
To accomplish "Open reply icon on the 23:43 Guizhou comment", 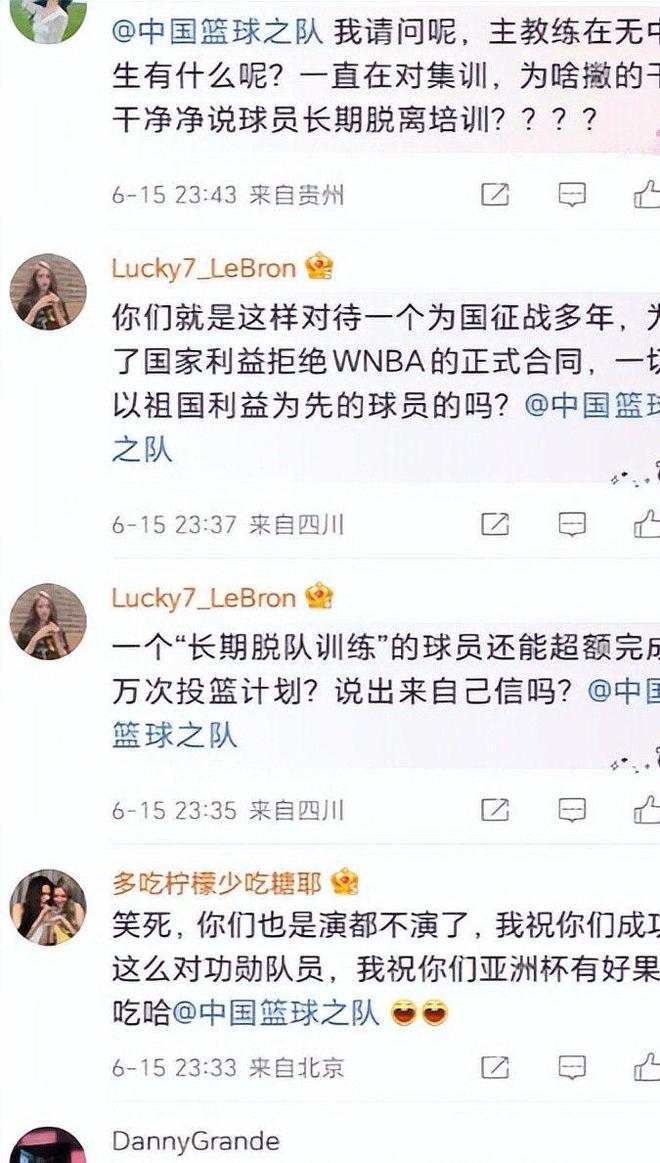I will pyautogui.click(x=572, y=195).
